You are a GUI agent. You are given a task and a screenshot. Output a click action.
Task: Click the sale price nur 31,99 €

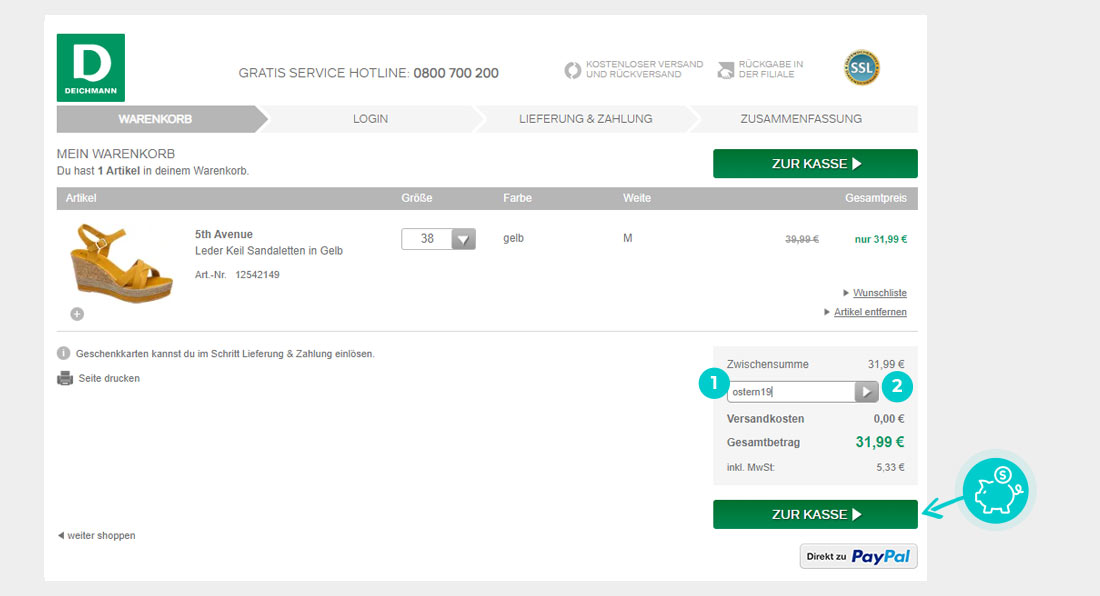click(x=880, y=239)
